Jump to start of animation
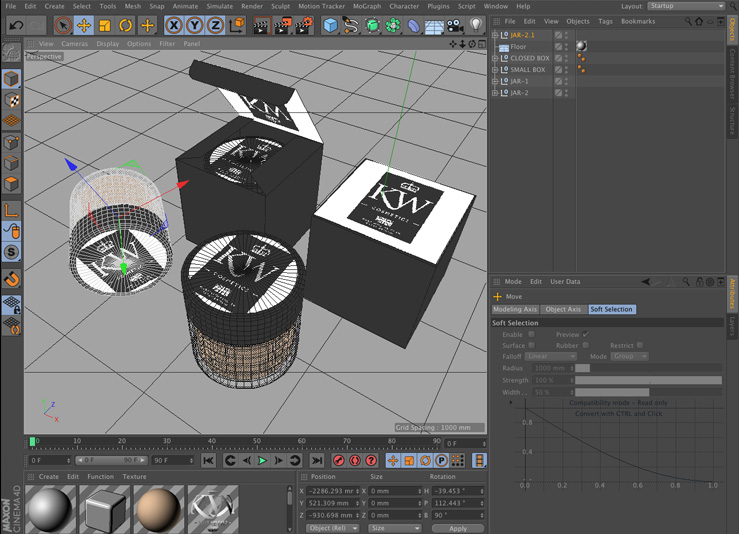The height and width of the screenshot is (534, 739). pos(208,460)
